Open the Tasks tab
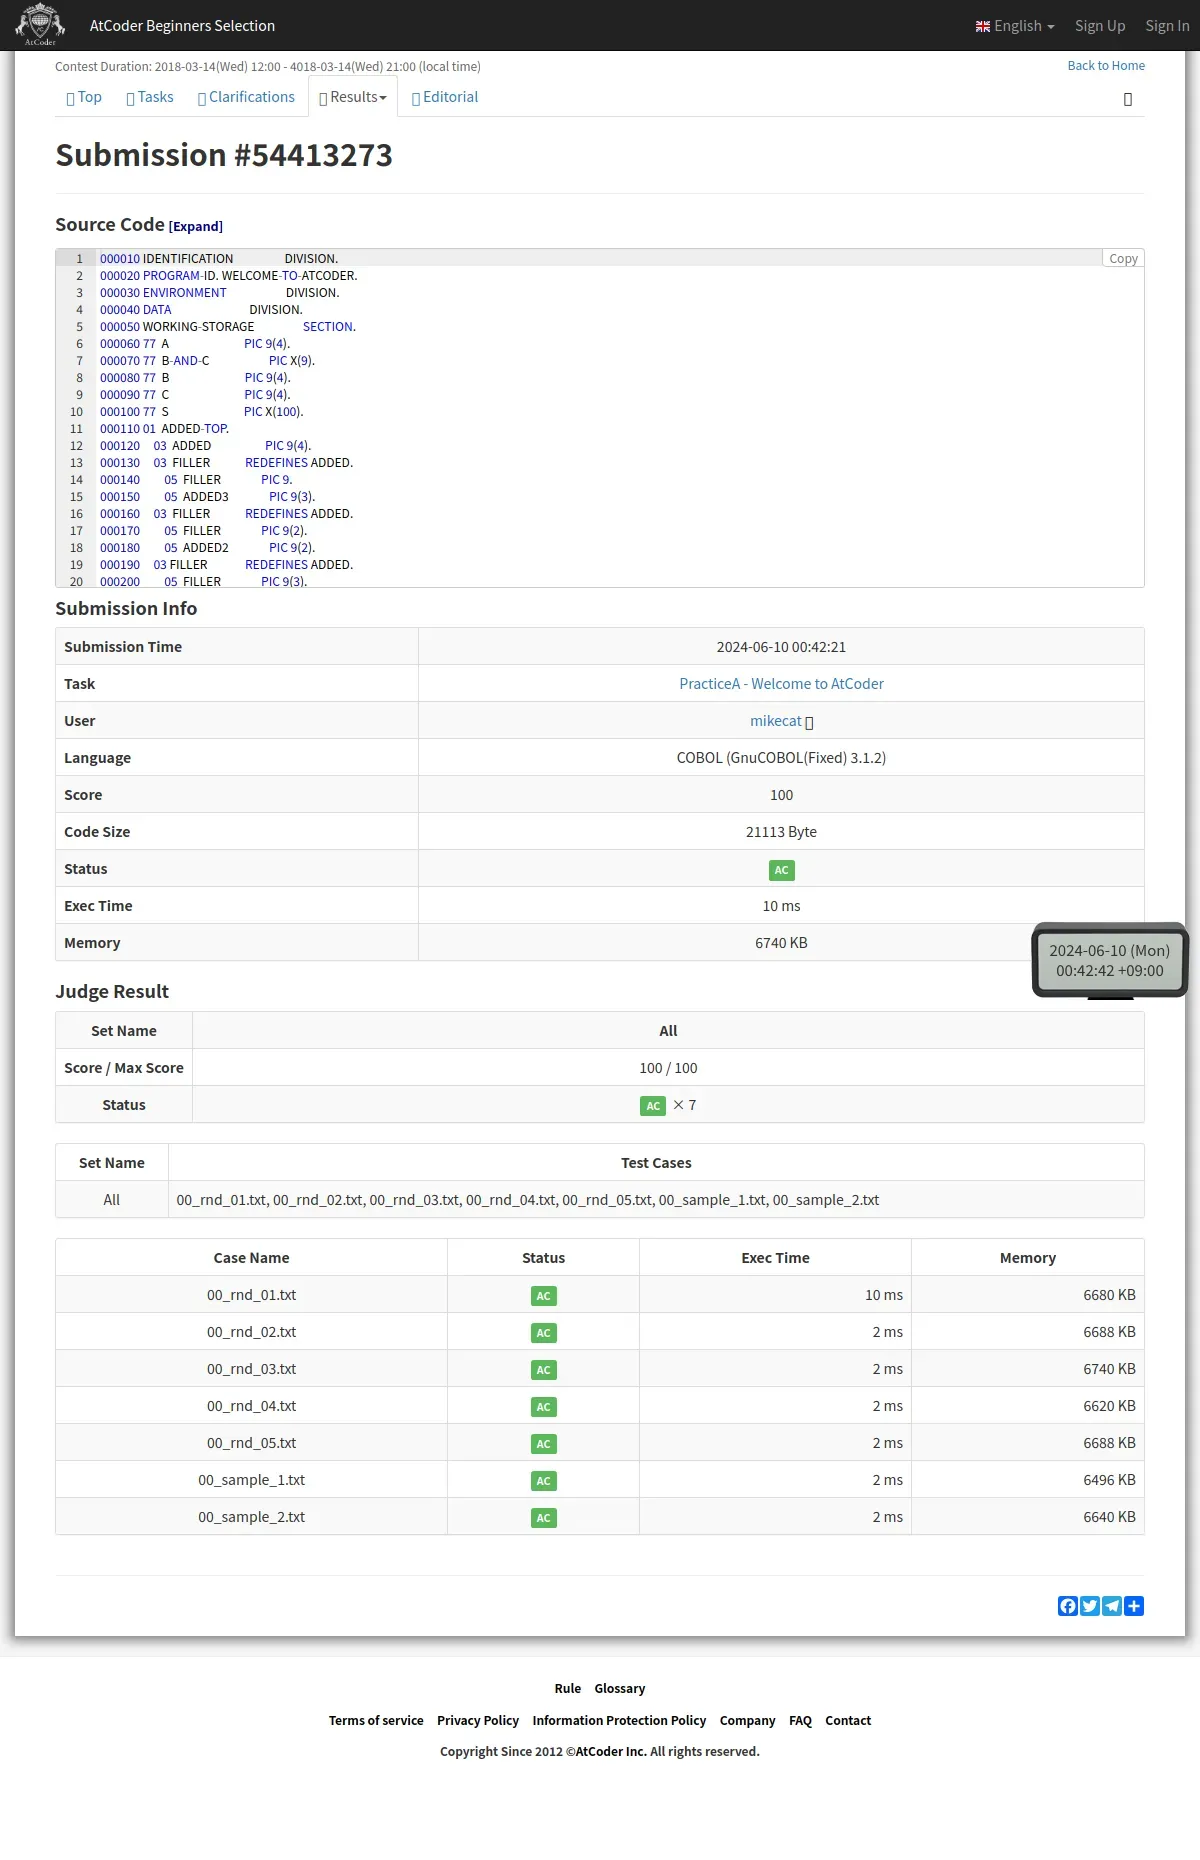The height and width of the screenshot is (1860, 1200). point(150,97)
